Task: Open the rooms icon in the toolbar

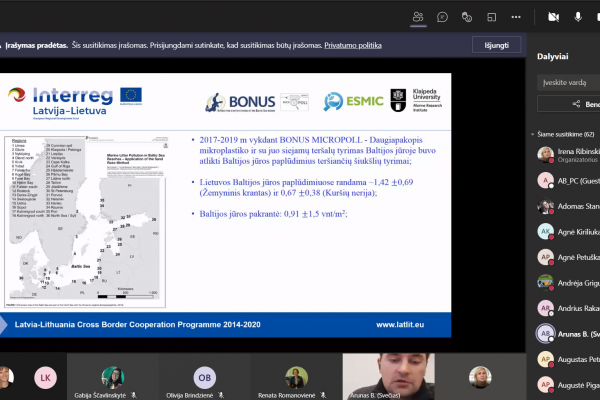Action: click(491, 17)
